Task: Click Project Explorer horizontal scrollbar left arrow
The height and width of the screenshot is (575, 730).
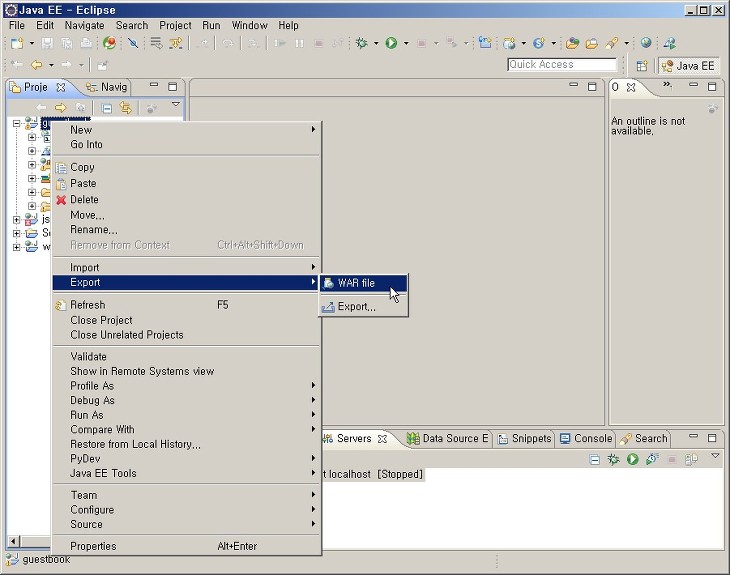Action: click(13, 541)
